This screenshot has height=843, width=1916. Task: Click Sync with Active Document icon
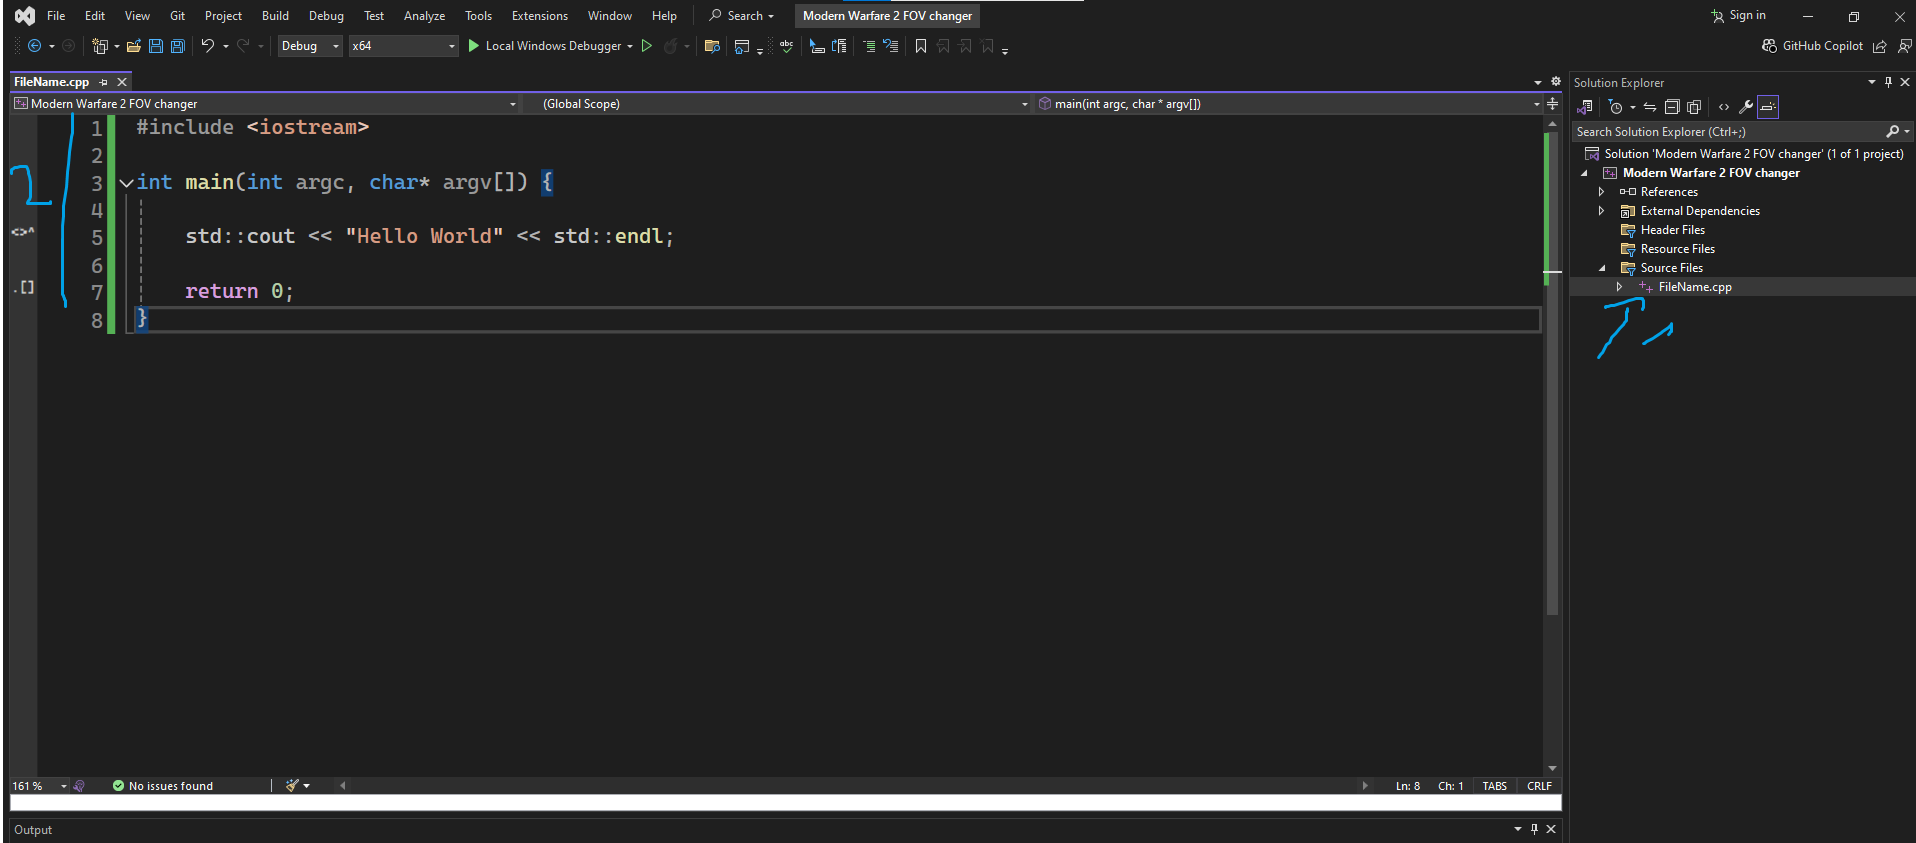pyautogui.click(x=1650, y=107)
